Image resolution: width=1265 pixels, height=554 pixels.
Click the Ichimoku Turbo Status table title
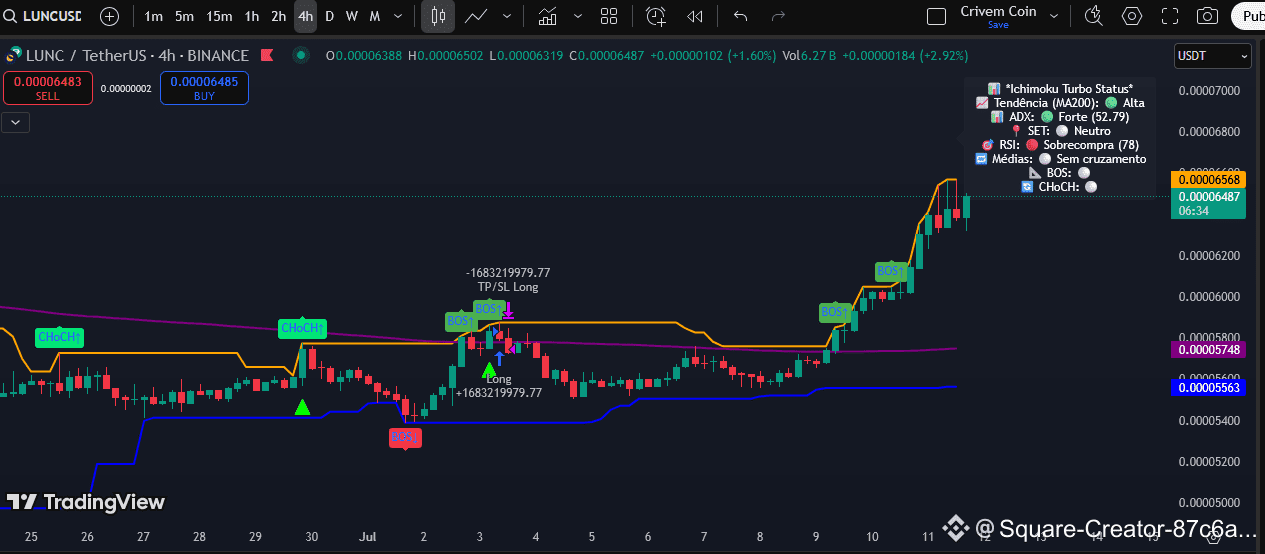(x=1060, y=89)
